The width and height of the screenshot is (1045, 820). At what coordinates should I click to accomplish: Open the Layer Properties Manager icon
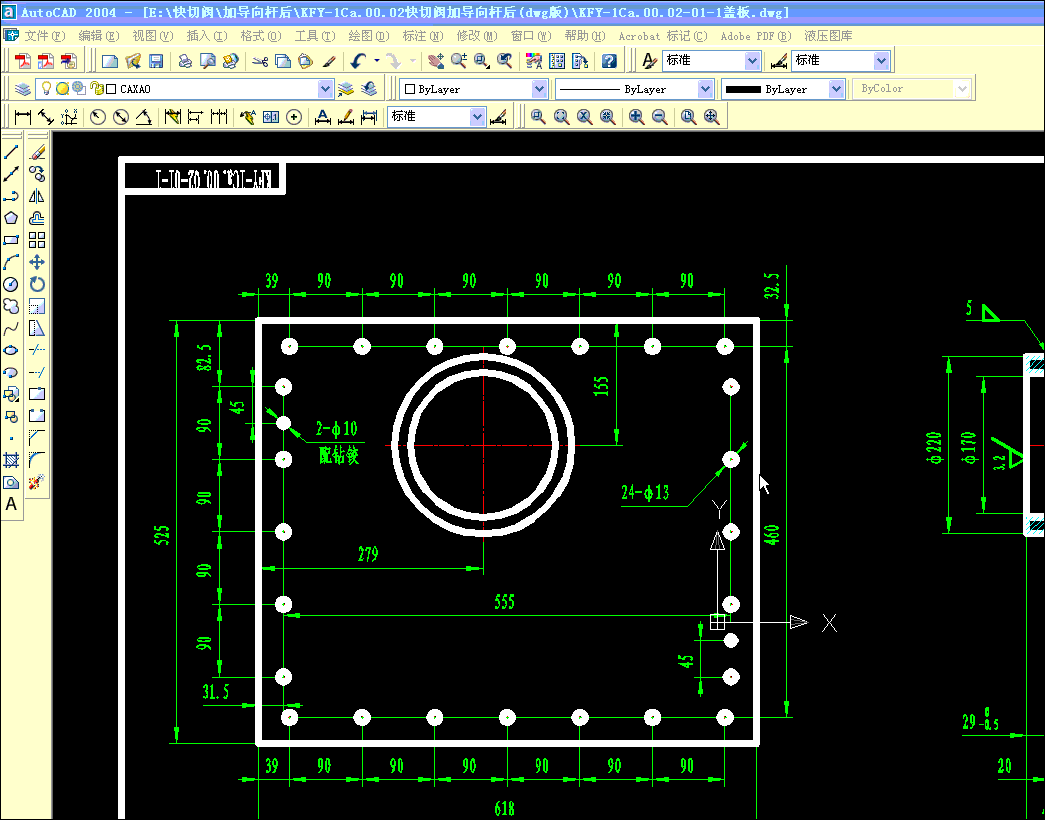pyautogui.click(x=23, y=89)
